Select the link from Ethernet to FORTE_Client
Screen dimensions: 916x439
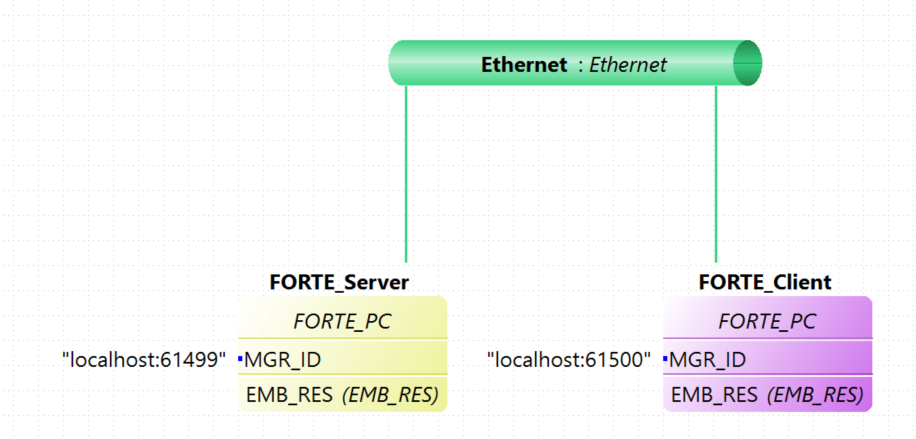(x=716, y=174)
